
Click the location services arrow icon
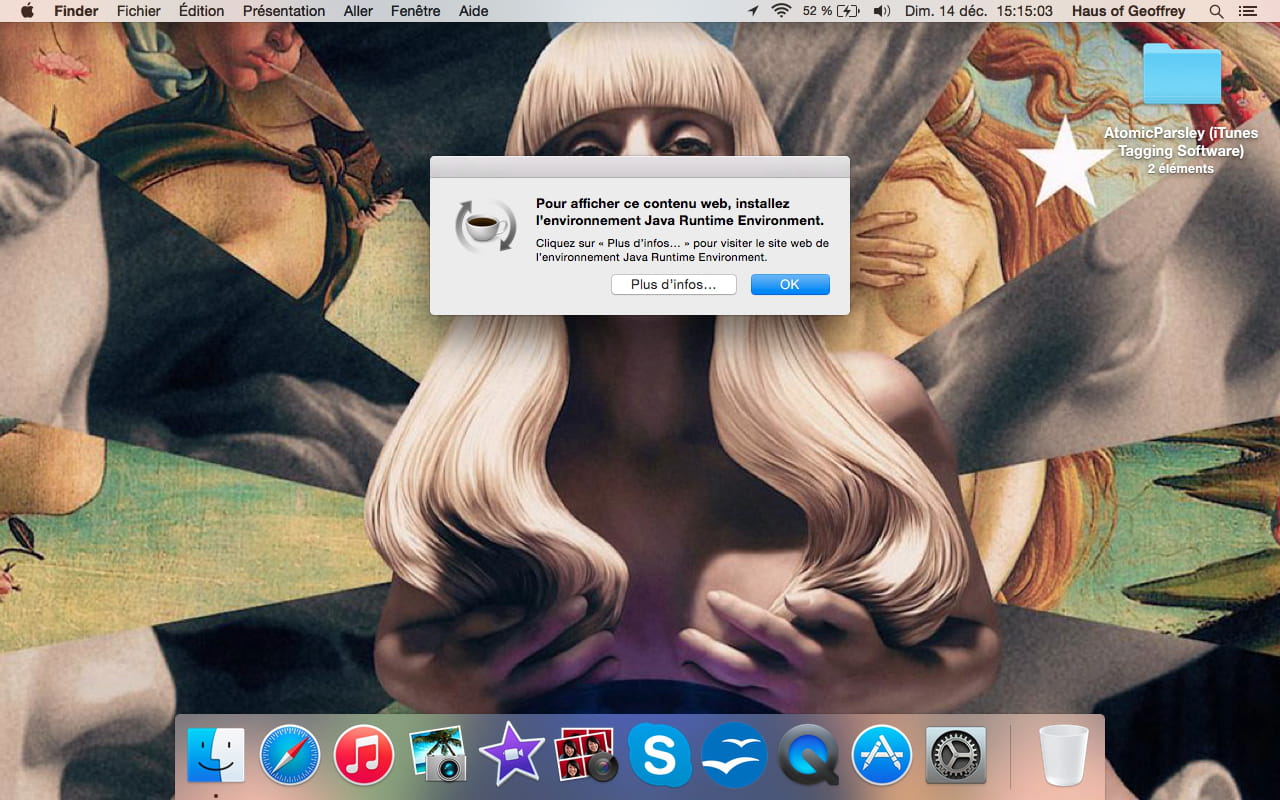[x=753, y=11]
